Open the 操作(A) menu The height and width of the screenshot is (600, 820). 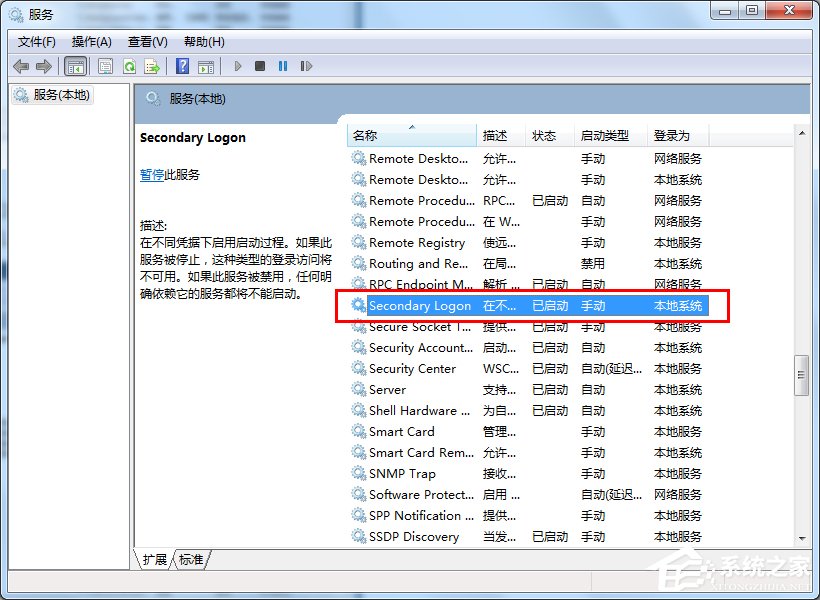pyautogui.click(x=91, y=41)
